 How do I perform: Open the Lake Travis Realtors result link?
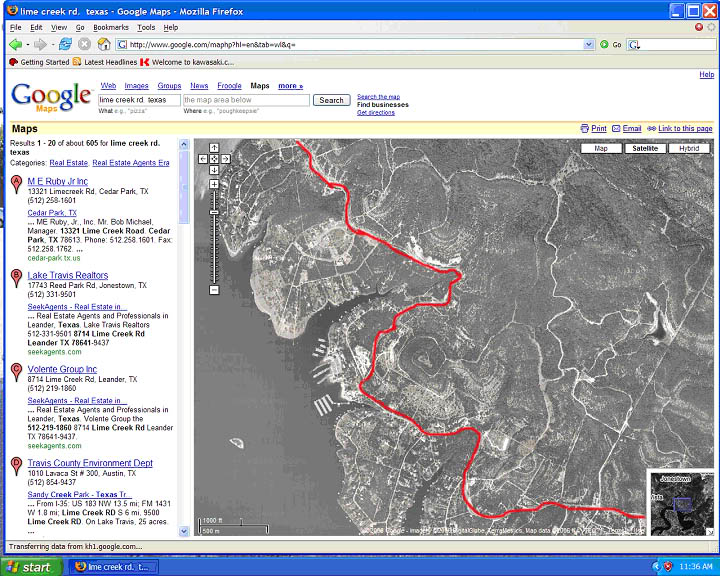click(x=68, y=275)
